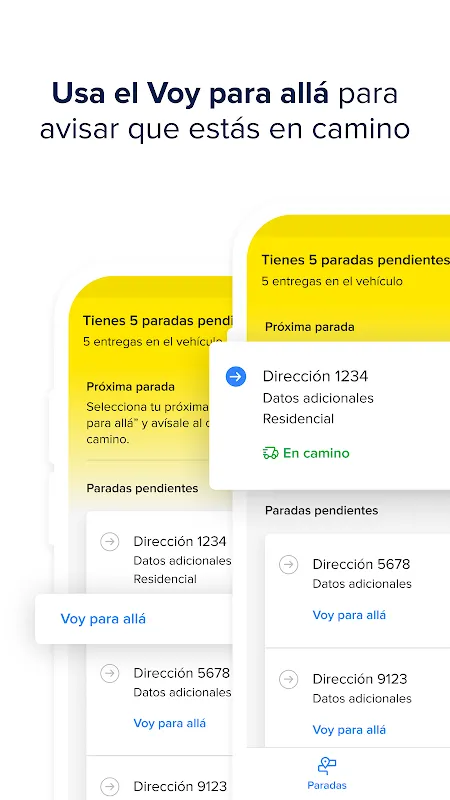Open the Paradas map pin icon
This screenshot has height=800, width=450.
click(x=327, y=765)
